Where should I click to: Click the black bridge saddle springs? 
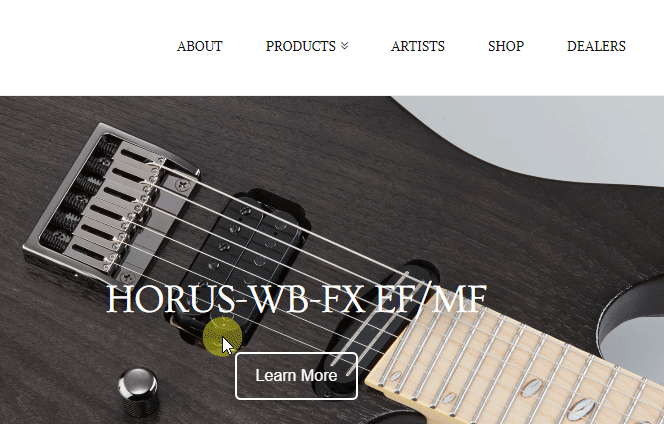pyautogui.click(x=76, y=197)
